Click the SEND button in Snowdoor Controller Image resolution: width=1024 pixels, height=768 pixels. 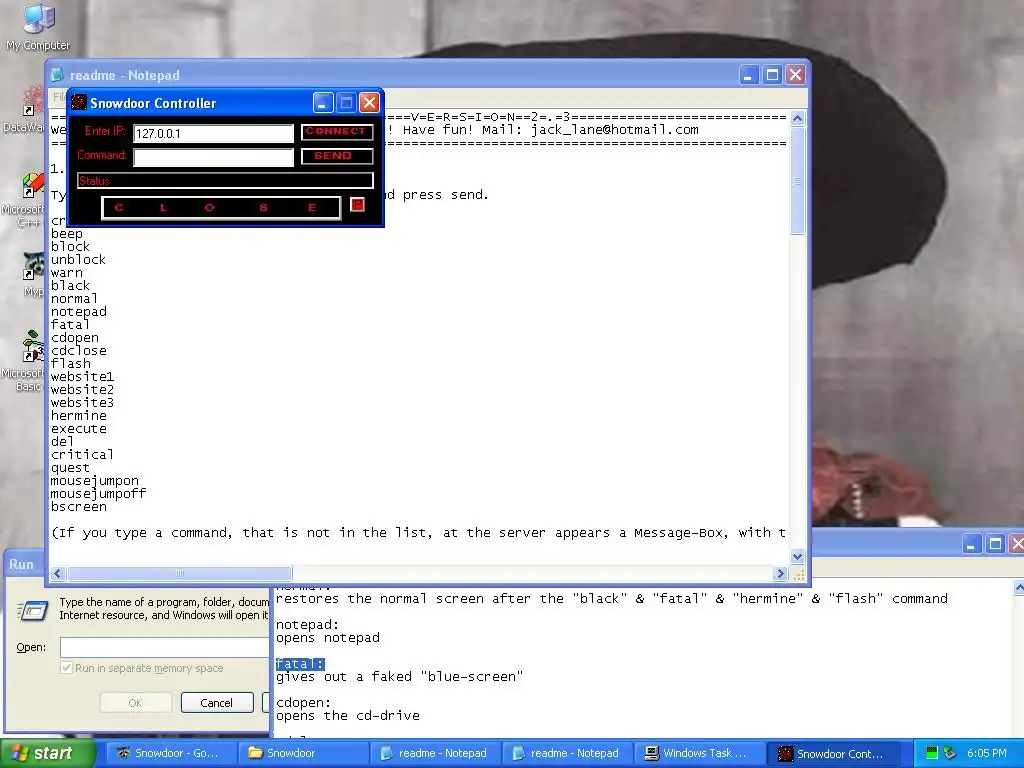[x=337, y=156]
